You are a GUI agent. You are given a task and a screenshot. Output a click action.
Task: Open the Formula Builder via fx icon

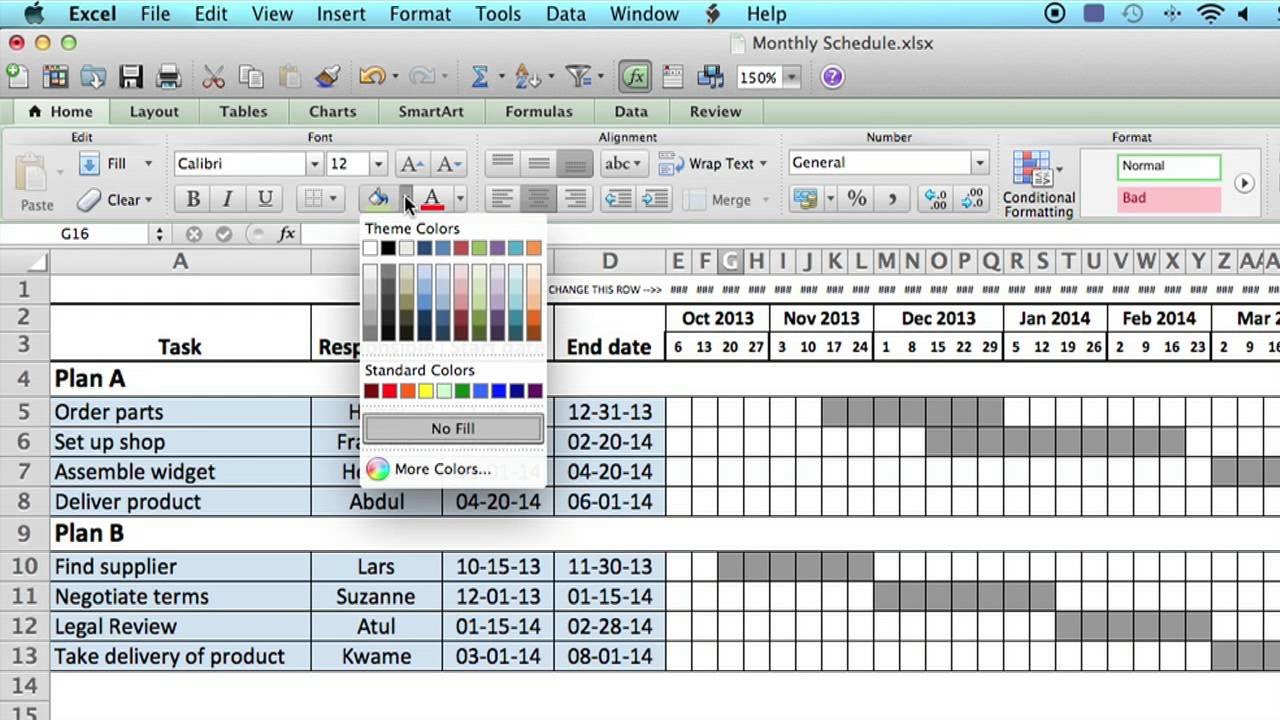click(x=635, y=76)
